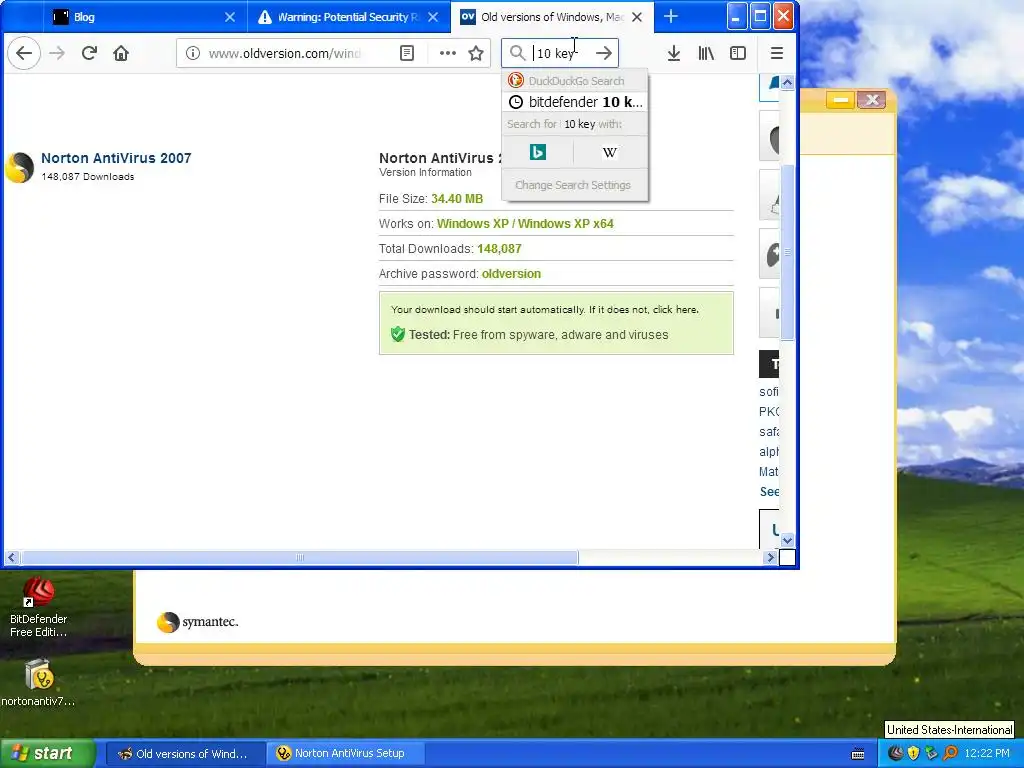Close the Norton AntiVirus Setup window

[872, 100]
